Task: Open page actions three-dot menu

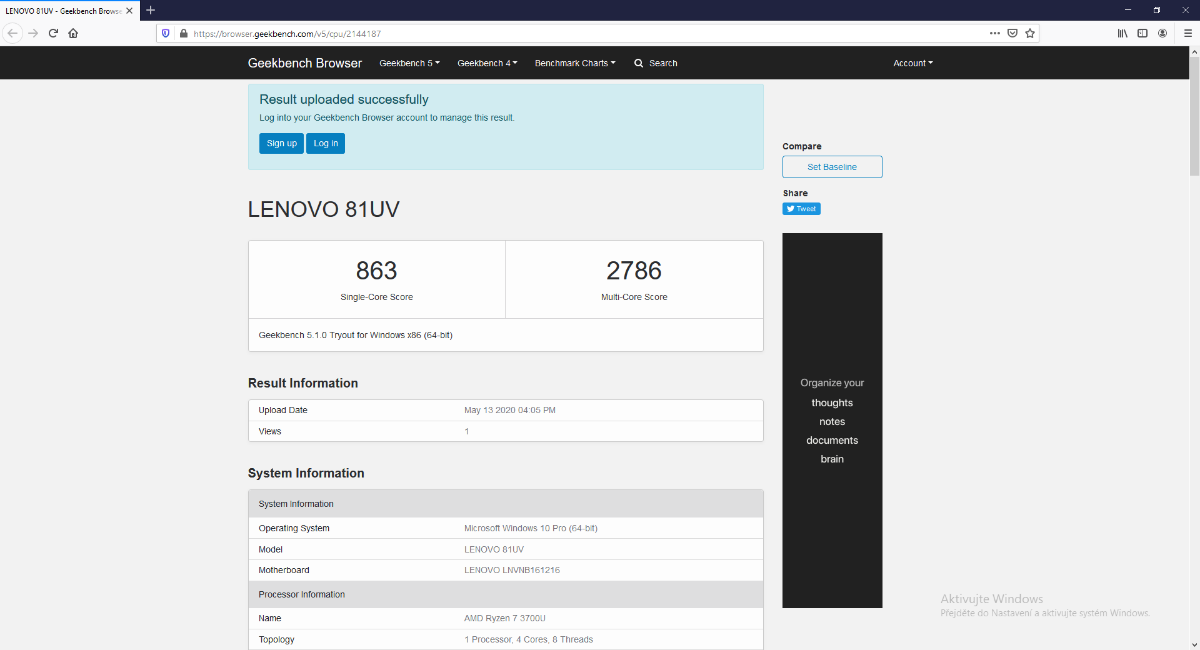Action: pos(994,33)
